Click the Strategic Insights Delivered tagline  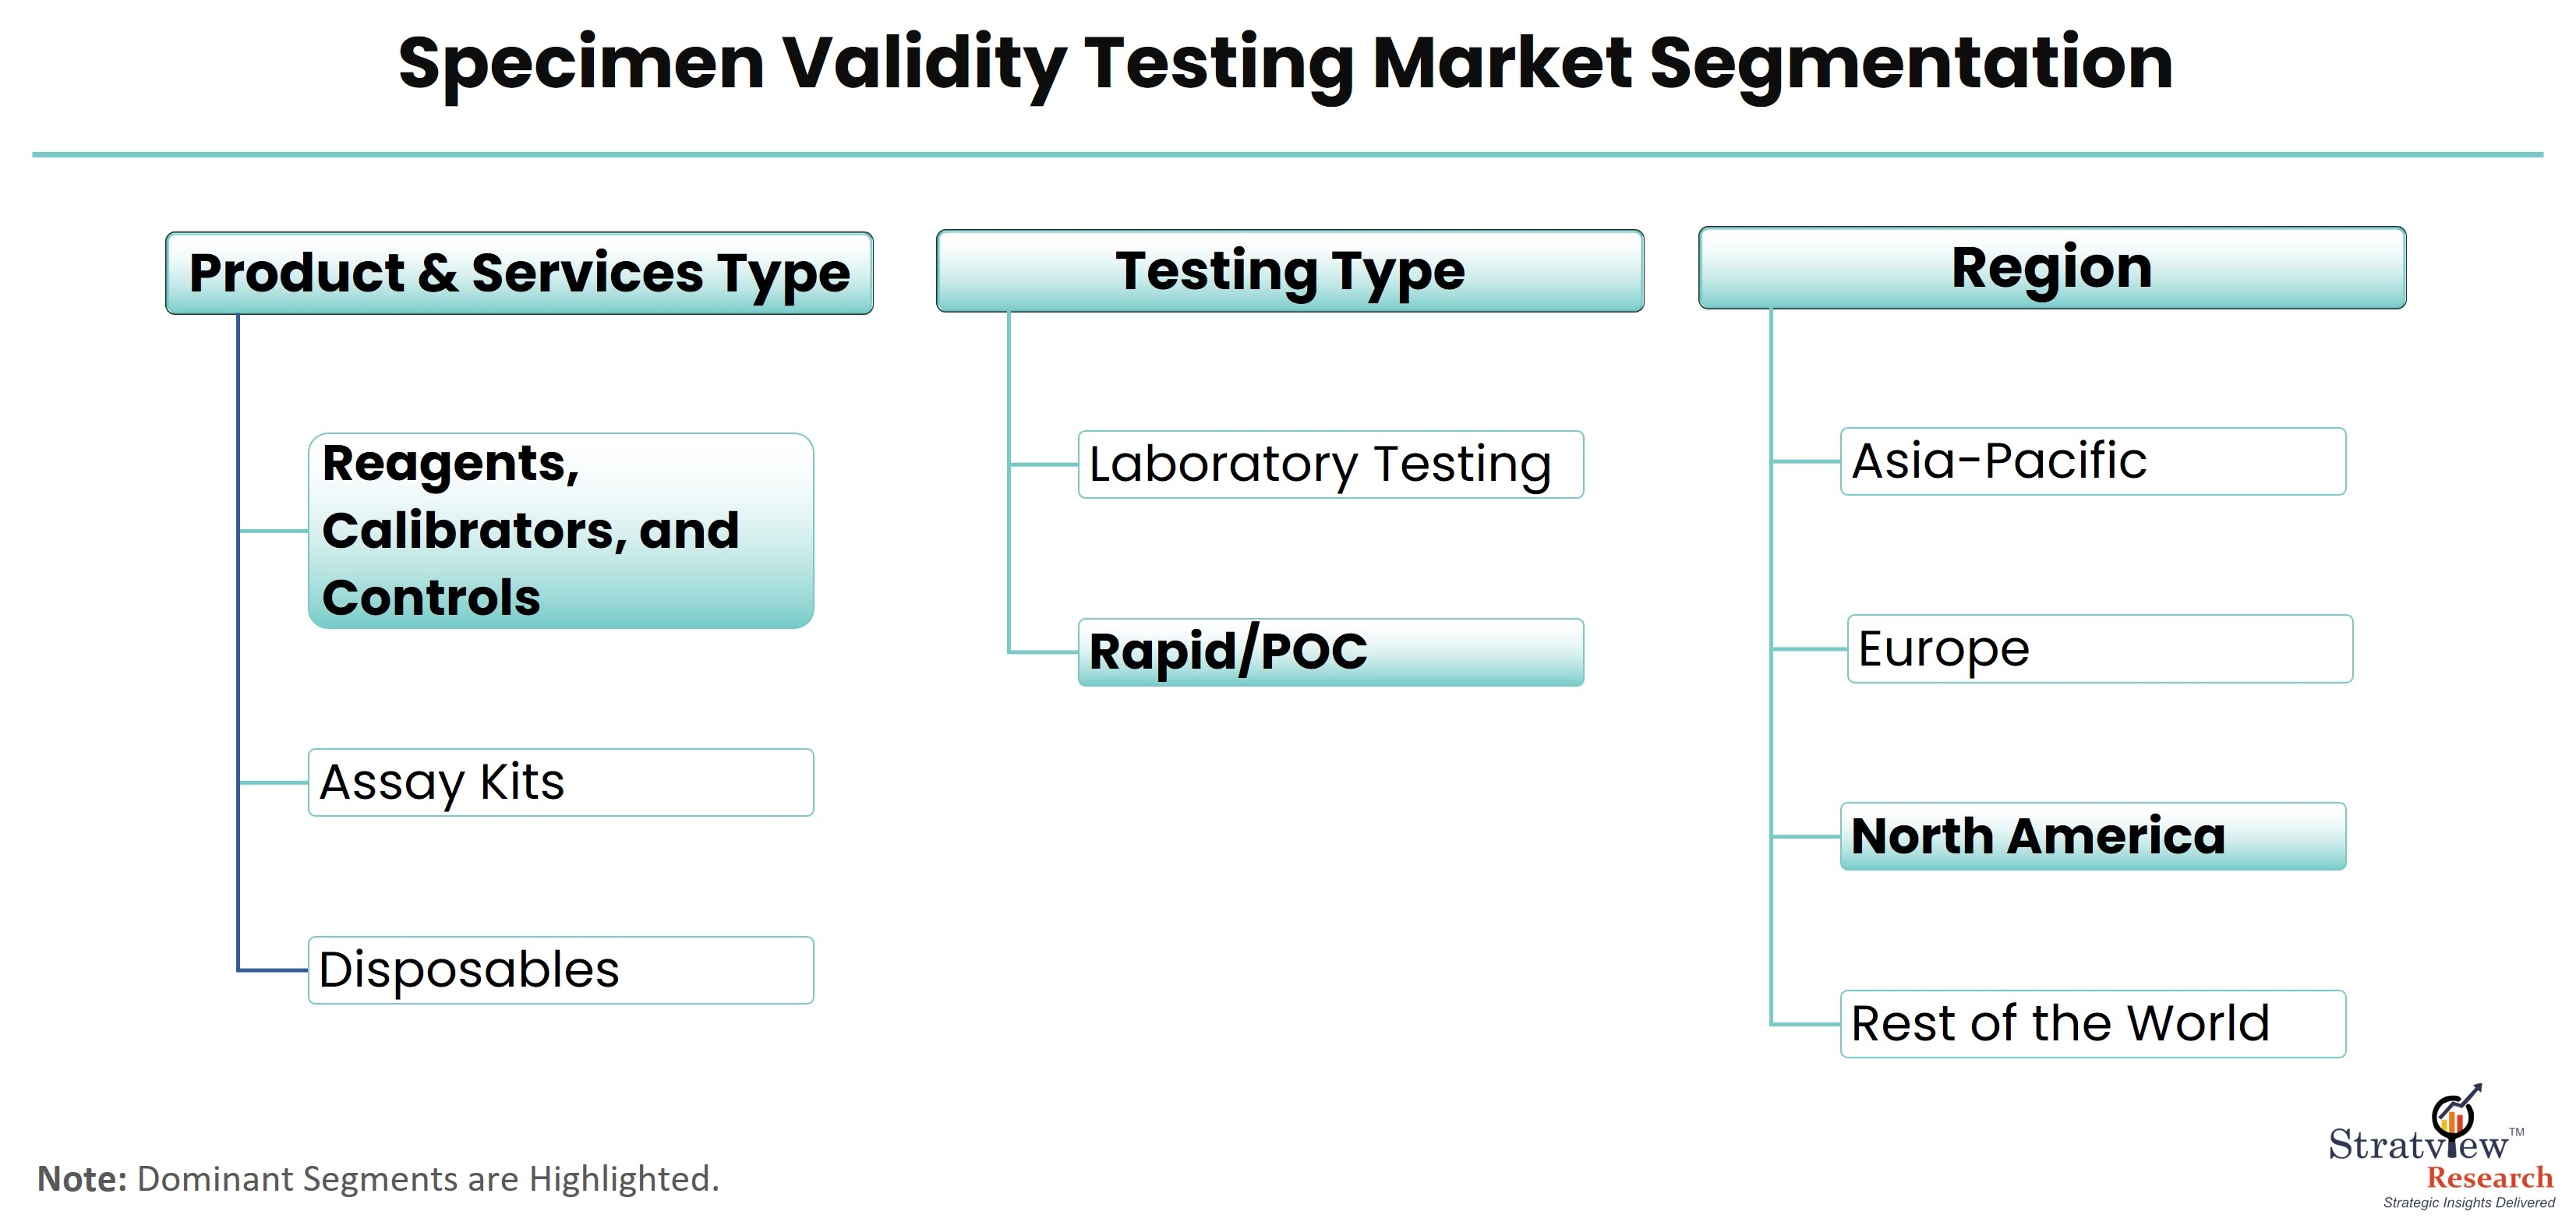coord(2469,1203)
